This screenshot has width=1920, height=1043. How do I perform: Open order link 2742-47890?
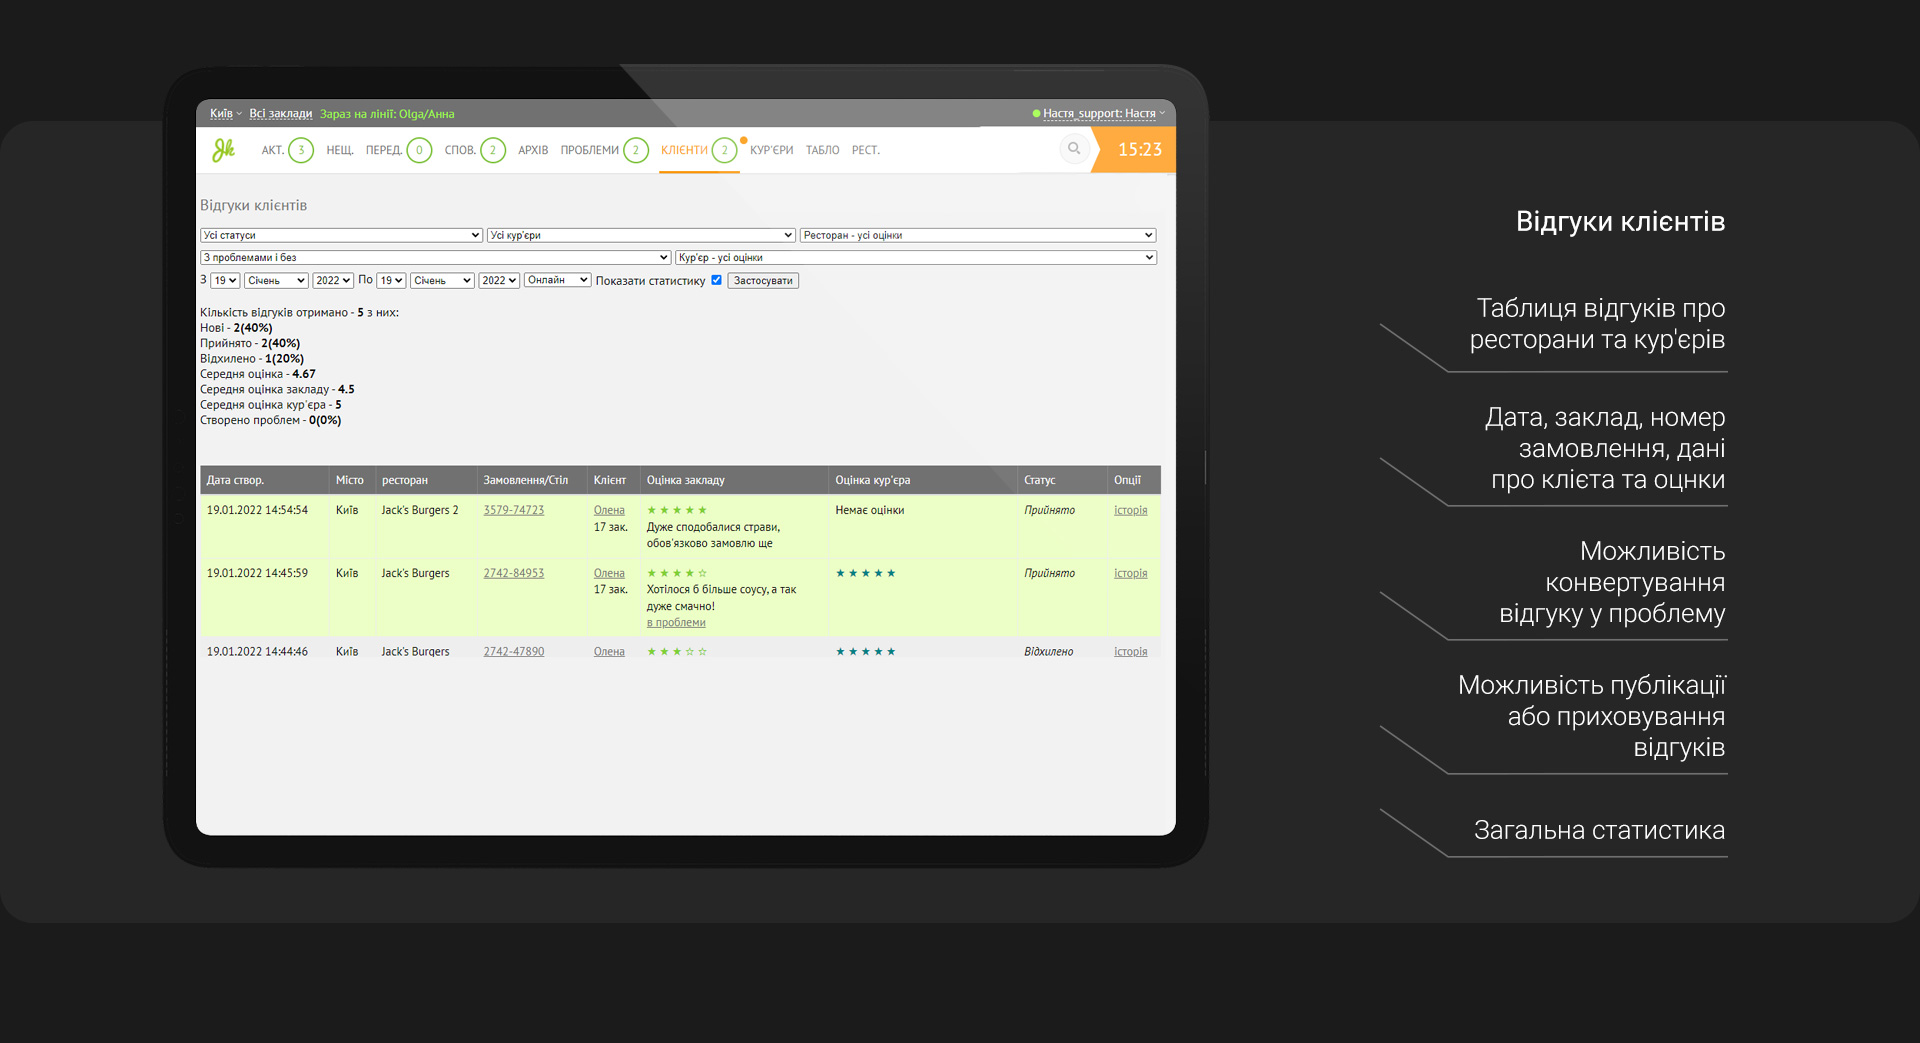click(514, 651)
